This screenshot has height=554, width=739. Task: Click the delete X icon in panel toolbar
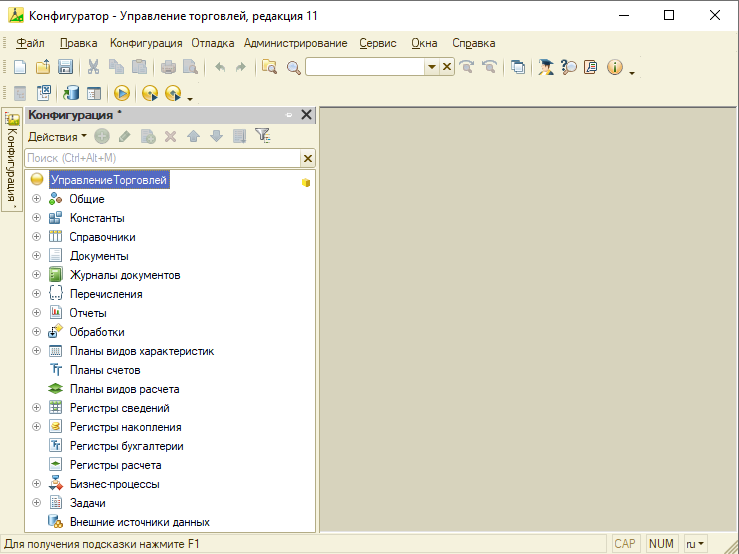point(170,137)
